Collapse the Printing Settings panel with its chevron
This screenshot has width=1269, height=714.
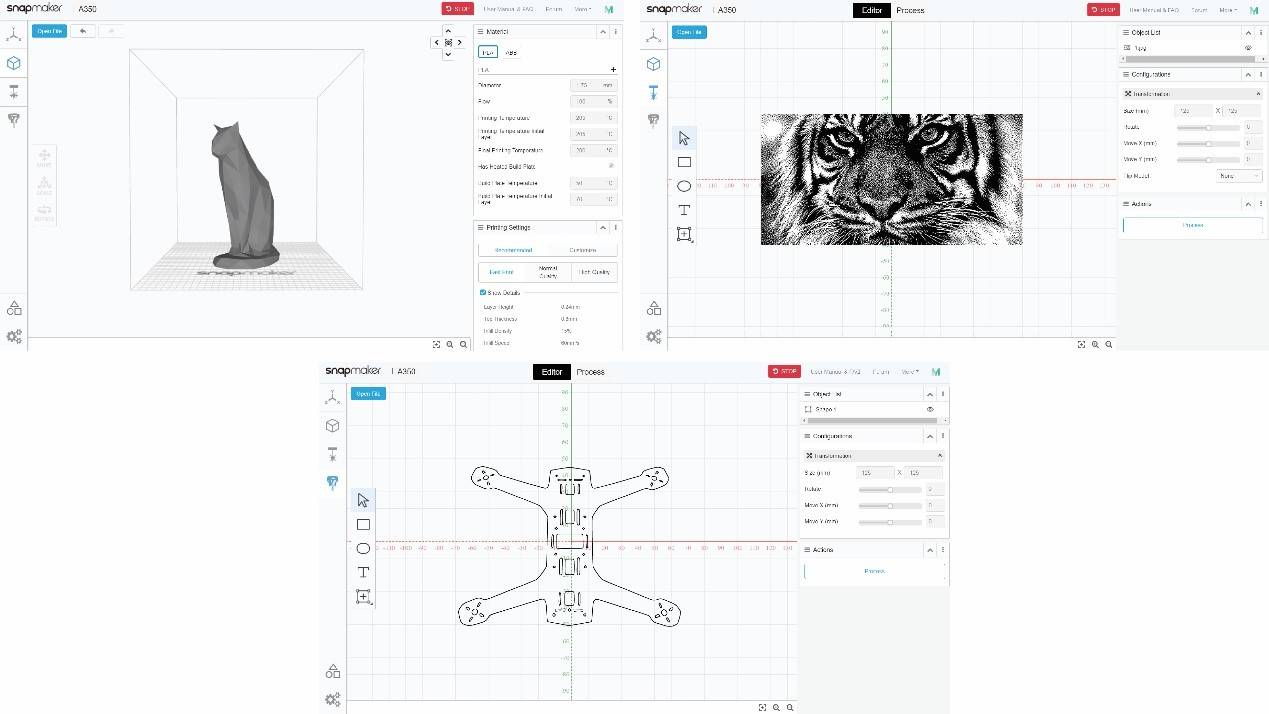pyautogui.click(x=603, y=228)
